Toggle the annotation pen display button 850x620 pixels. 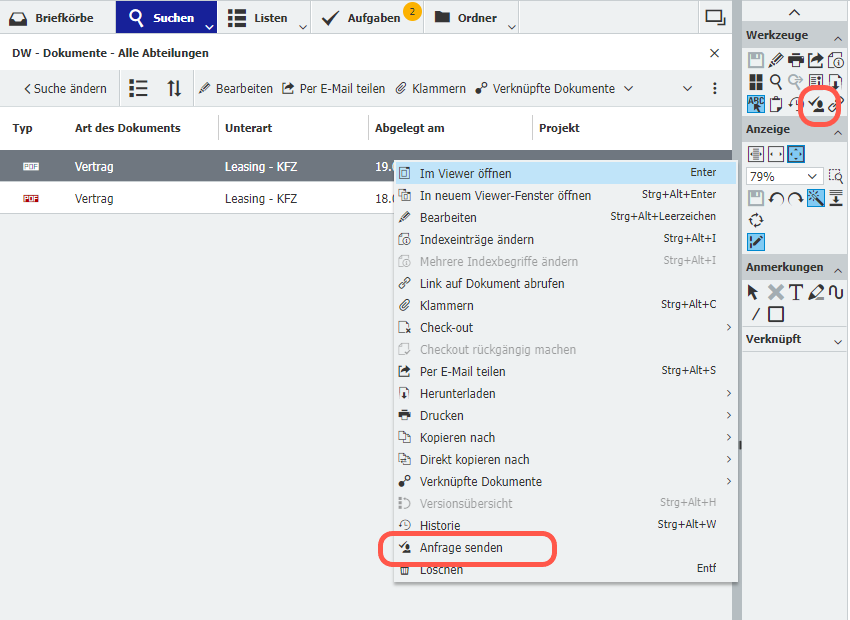pos(756,241)
